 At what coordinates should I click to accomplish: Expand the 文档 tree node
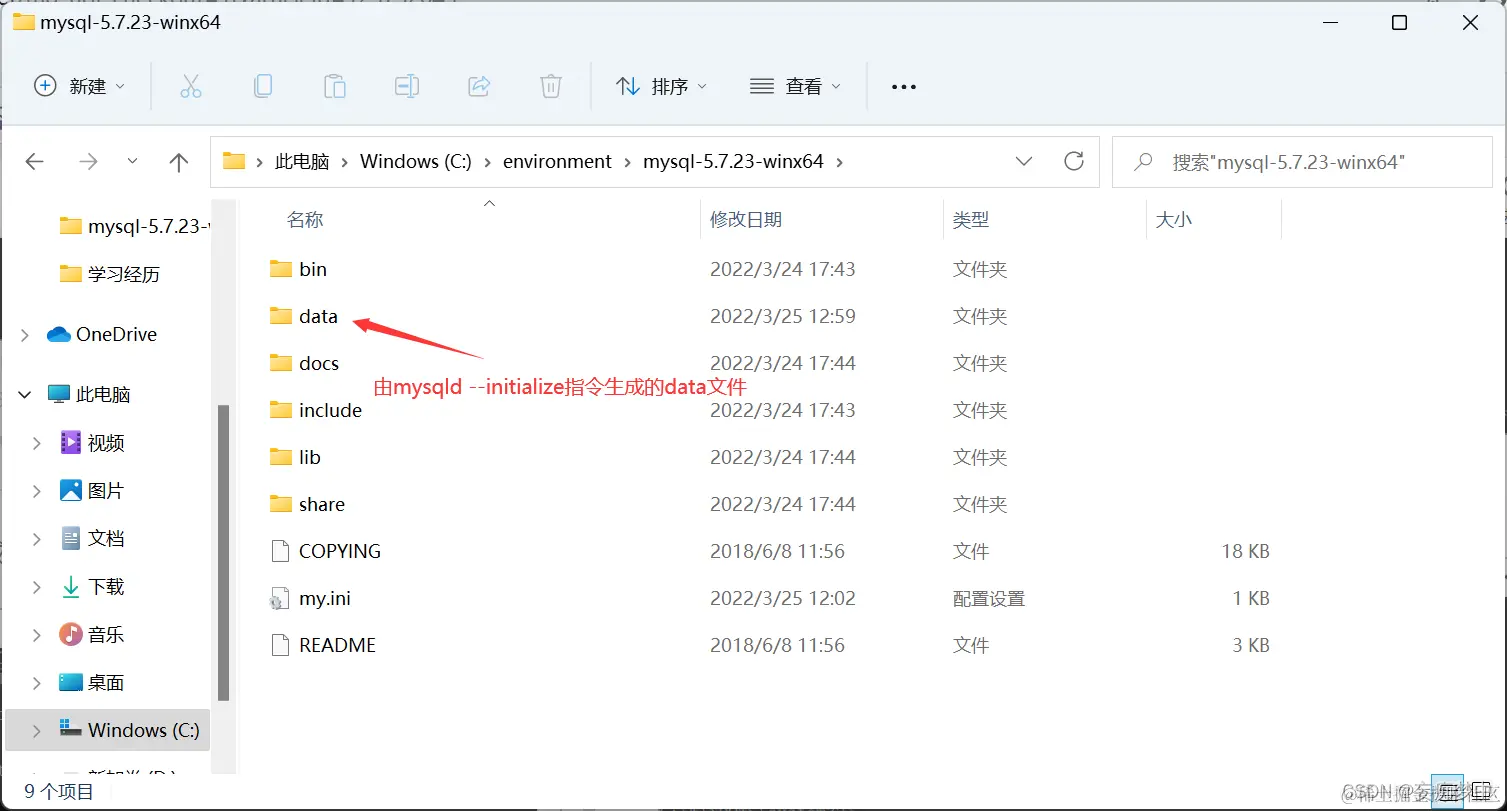[x=37, y=539]
